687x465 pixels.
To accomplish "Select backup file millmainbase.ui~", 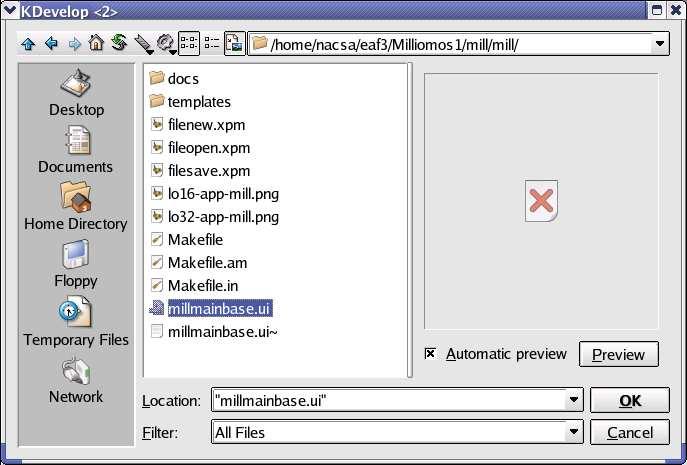I will tap(213, 332).
